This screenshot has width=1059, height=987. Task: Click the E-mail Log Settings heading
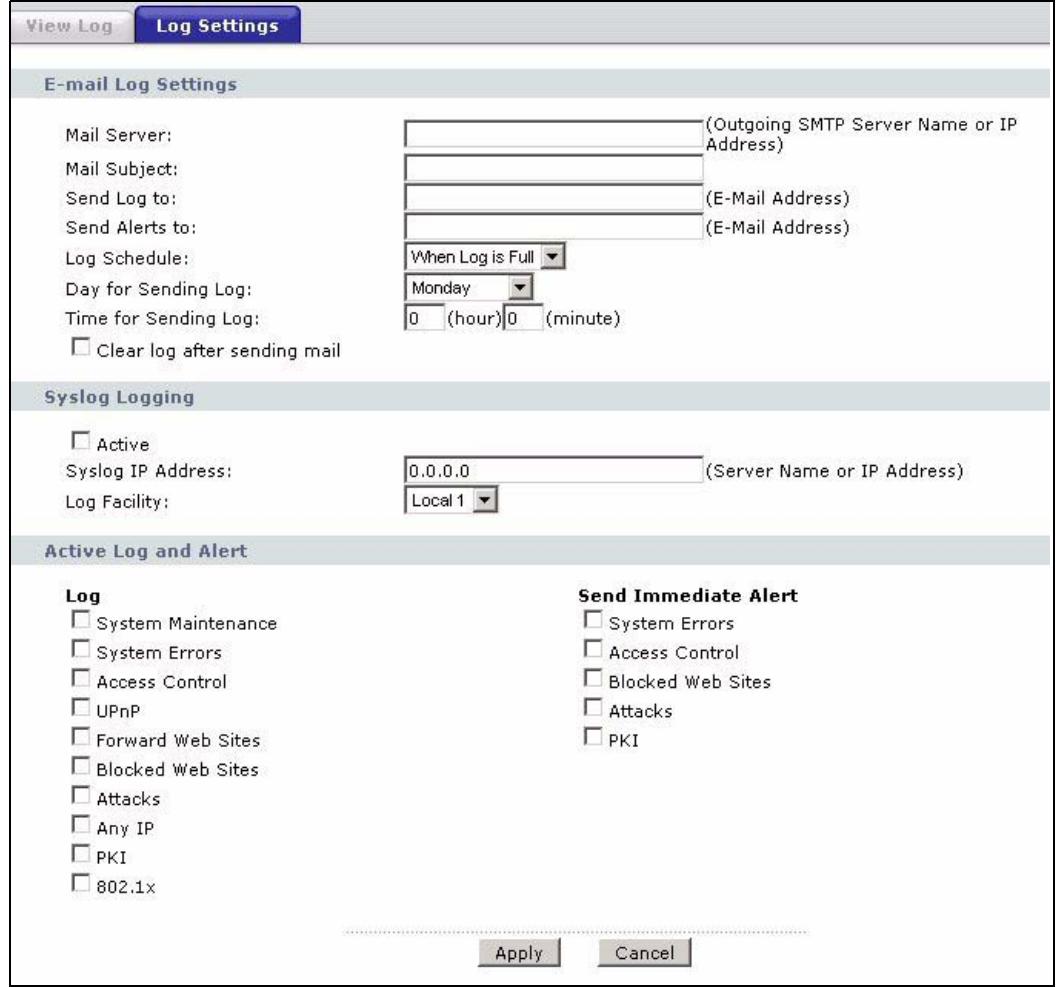click(140, 84)
